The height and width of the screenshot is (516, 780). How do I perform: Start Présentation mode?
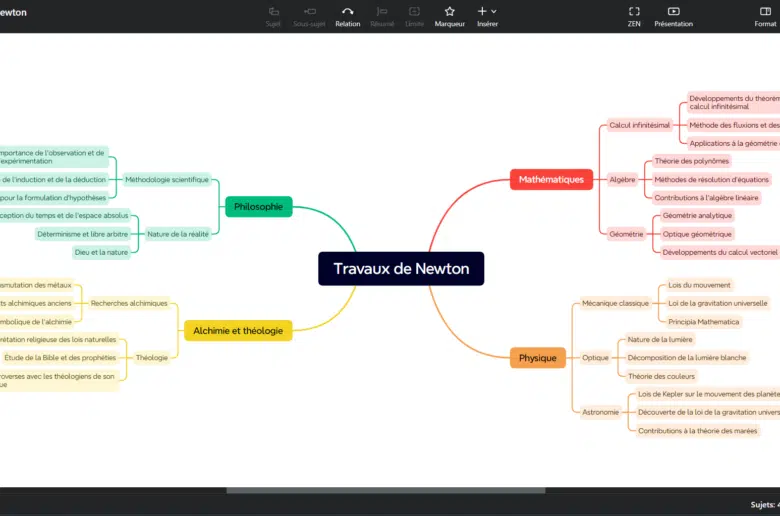[673, 15]
